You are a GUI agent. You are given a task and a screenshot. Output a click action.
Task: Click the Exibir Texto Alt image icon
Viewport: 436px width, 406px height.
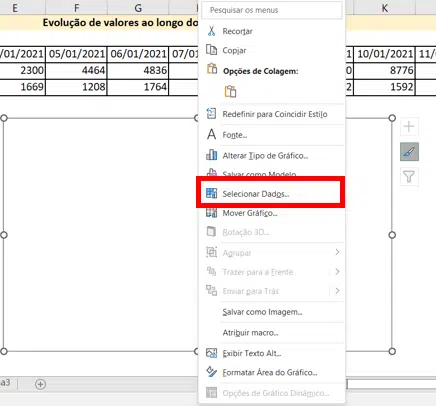[x=212, y=353]
